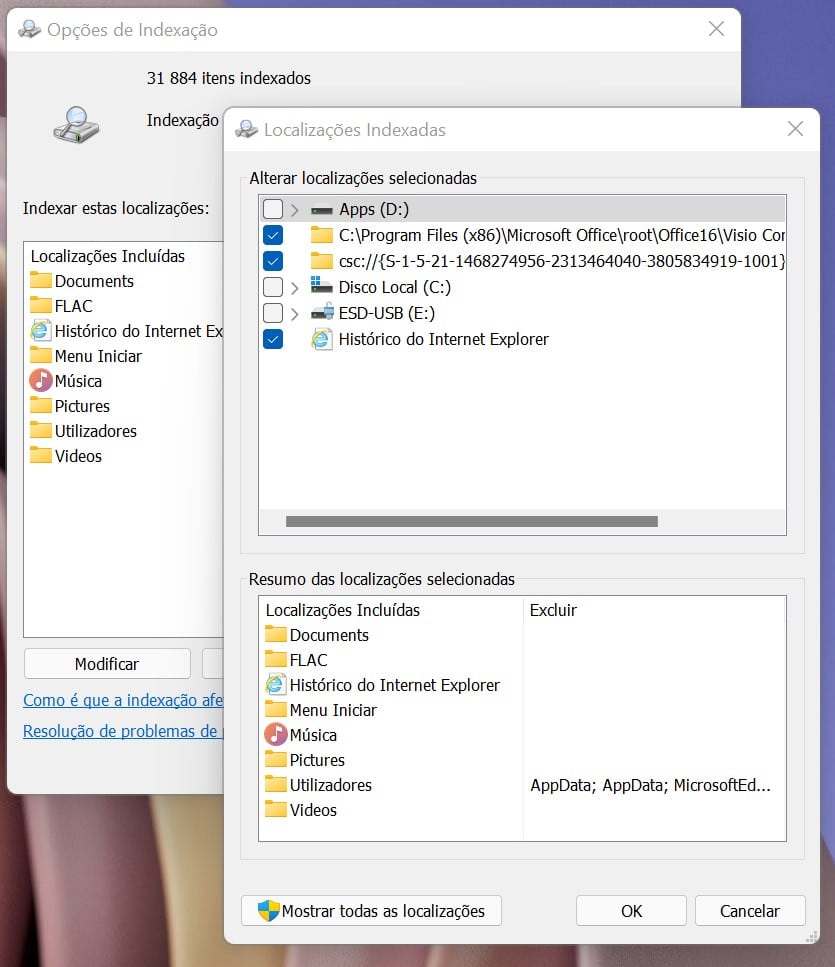Expand the ESD-USB (E:) tree node
This screenshot has width=835, height=967.
click(x=295, y=313)
